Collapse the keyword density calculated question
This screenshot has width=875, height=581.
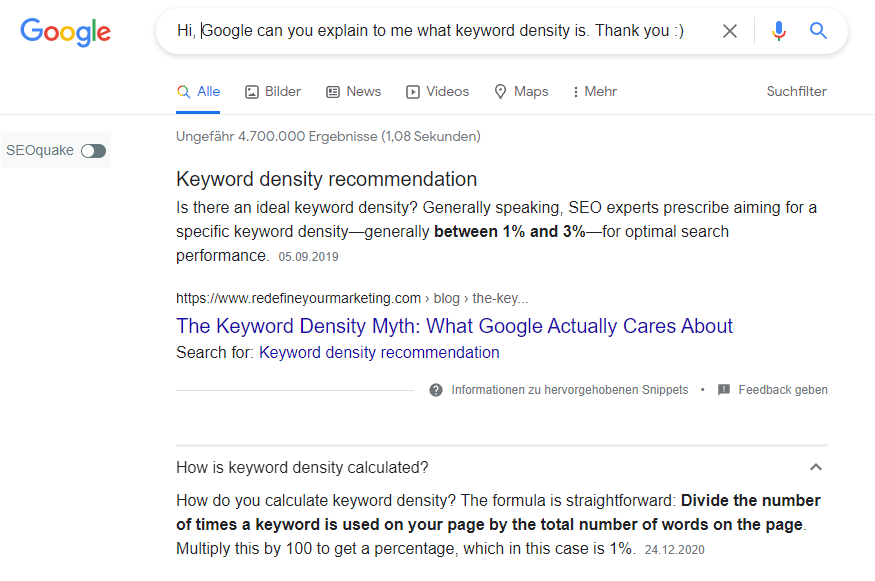point(815,467)
